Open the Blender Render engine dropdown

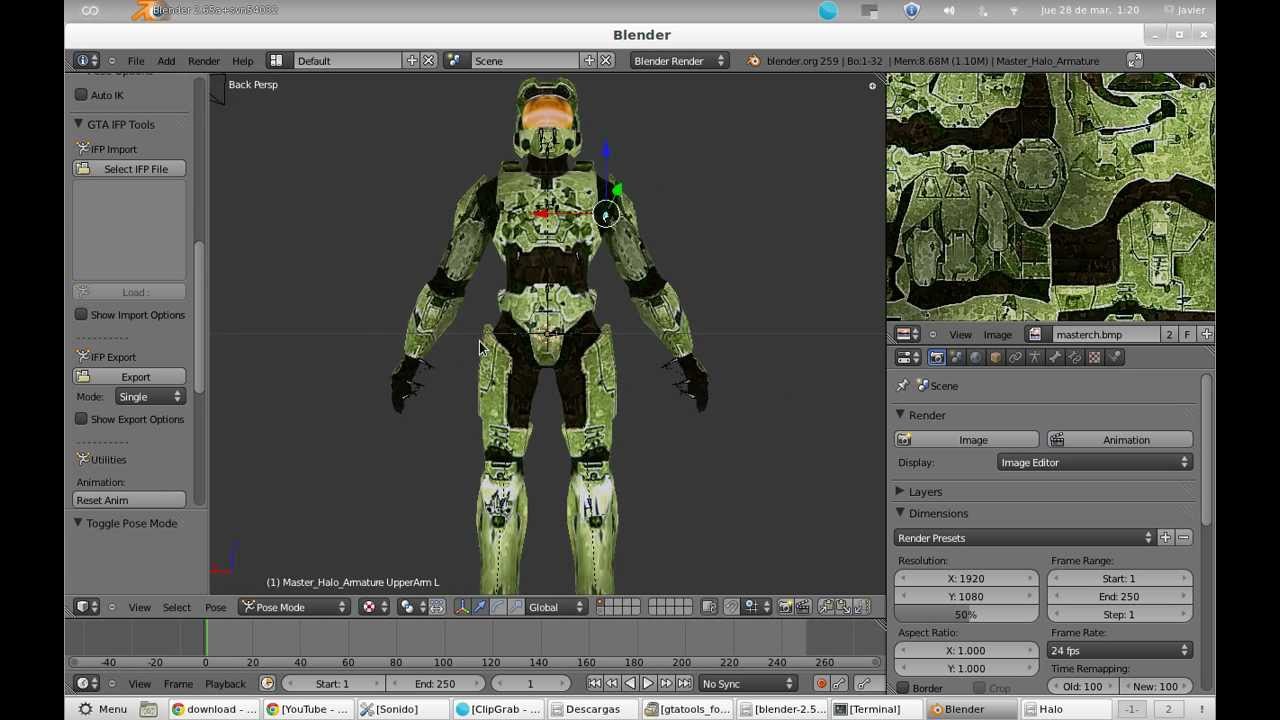tap(679, 61)
